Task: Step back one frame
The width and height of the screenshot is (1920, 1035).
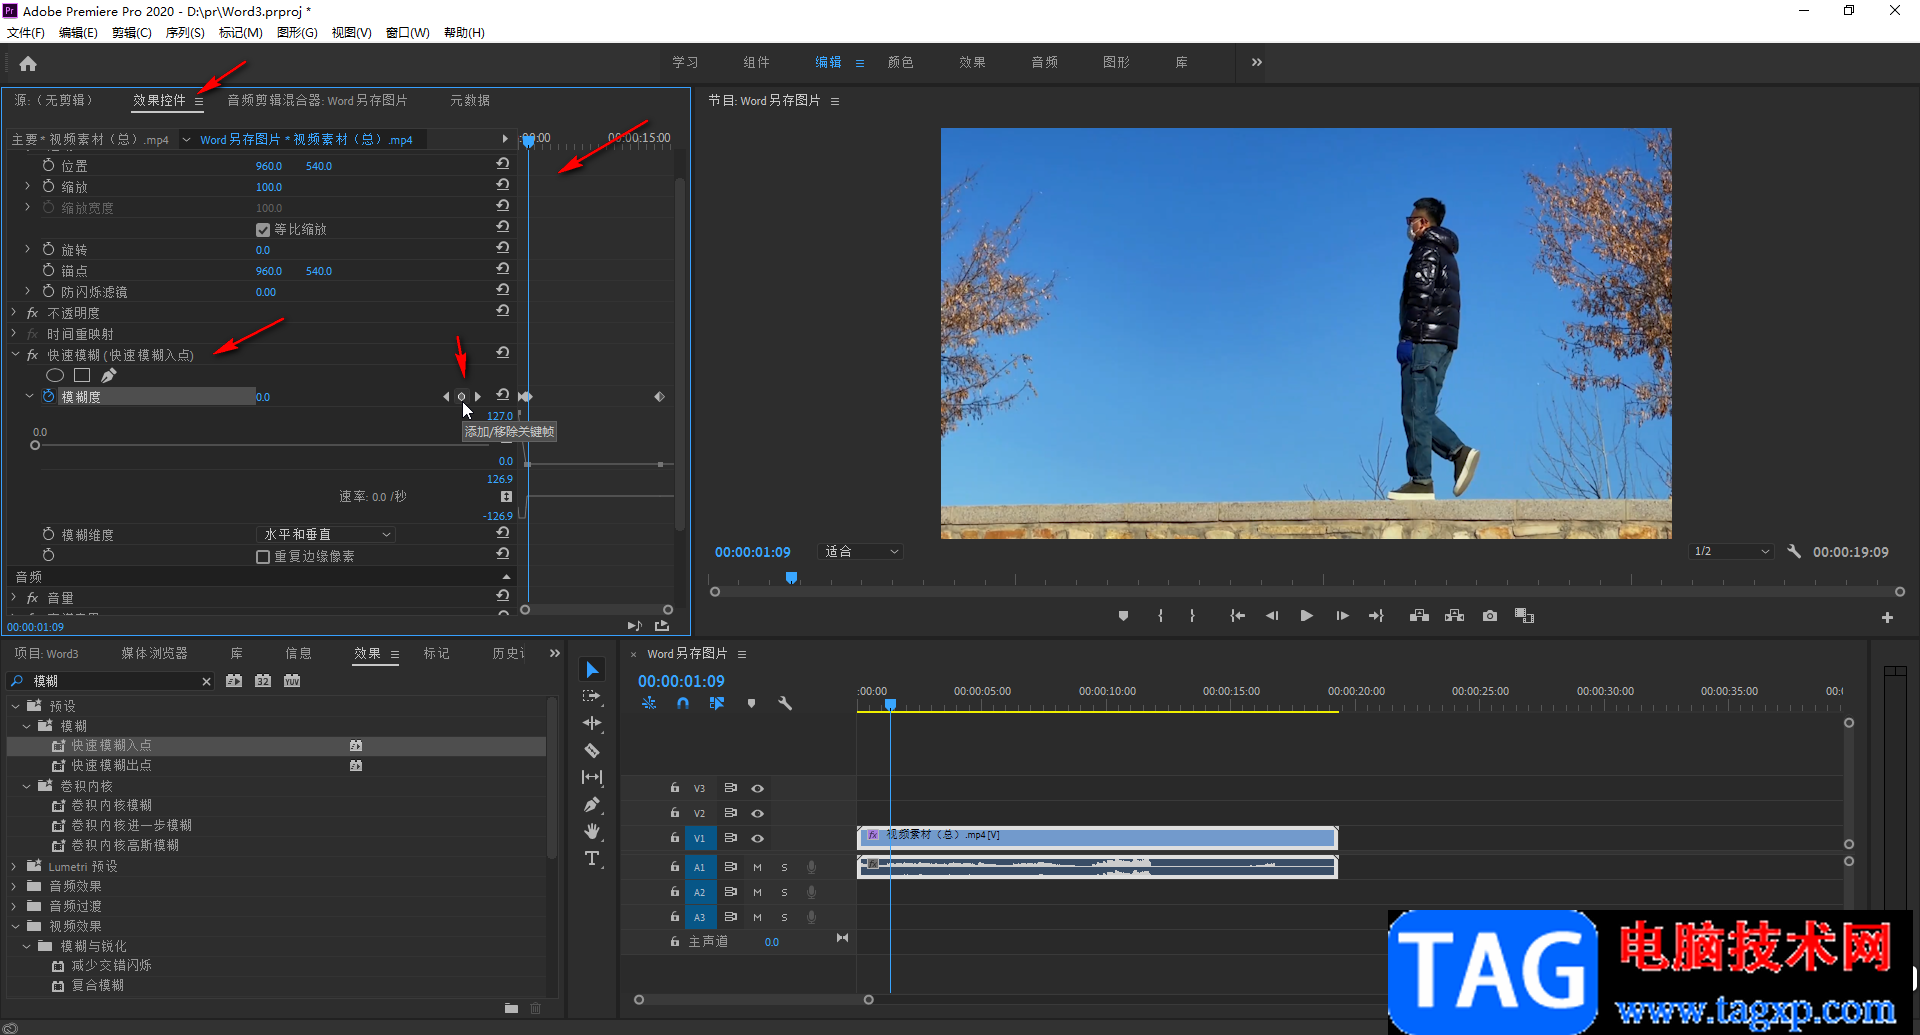Action: [1271, 616]
